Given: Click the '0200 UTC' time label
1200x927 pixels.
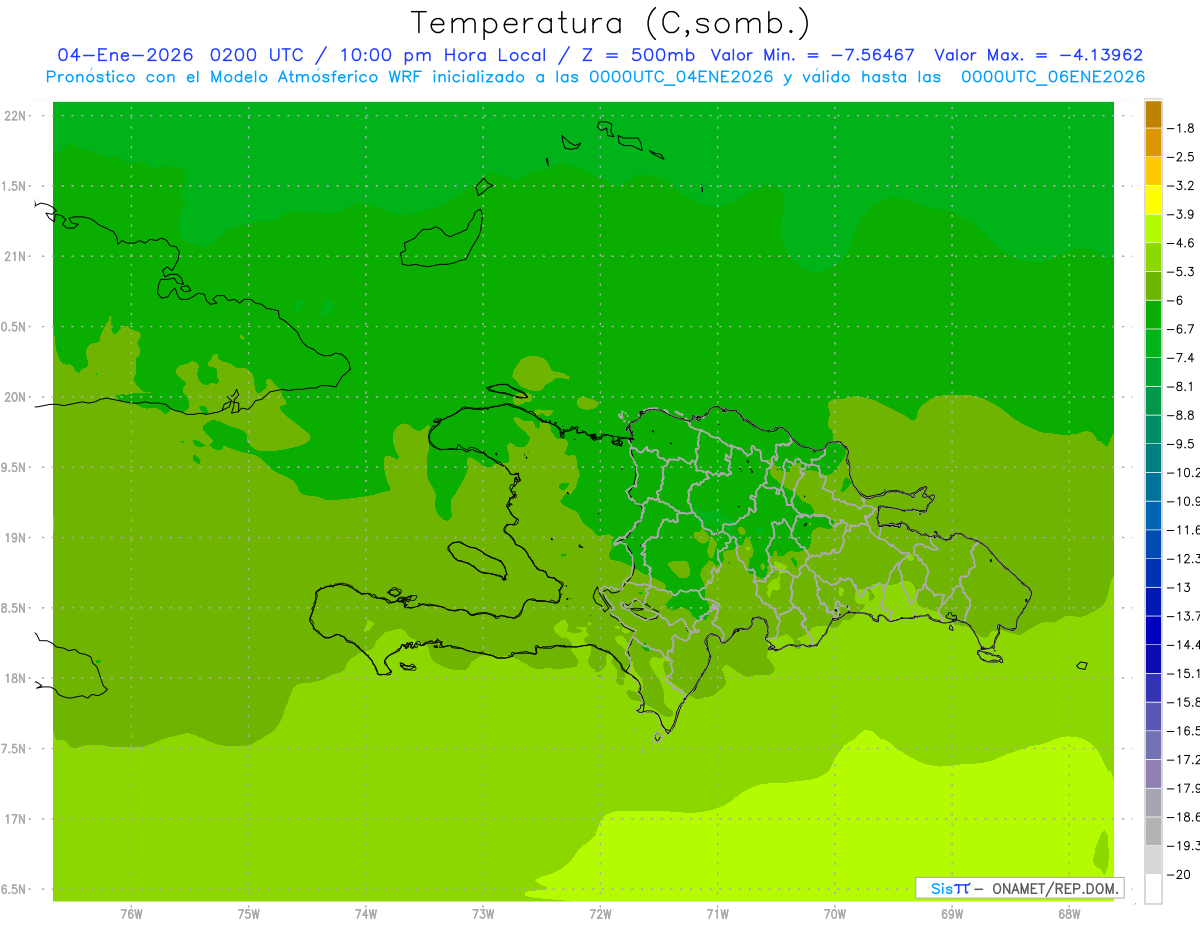Looking at the screenshot, I should pyautogui.click(x=255, y=55).
